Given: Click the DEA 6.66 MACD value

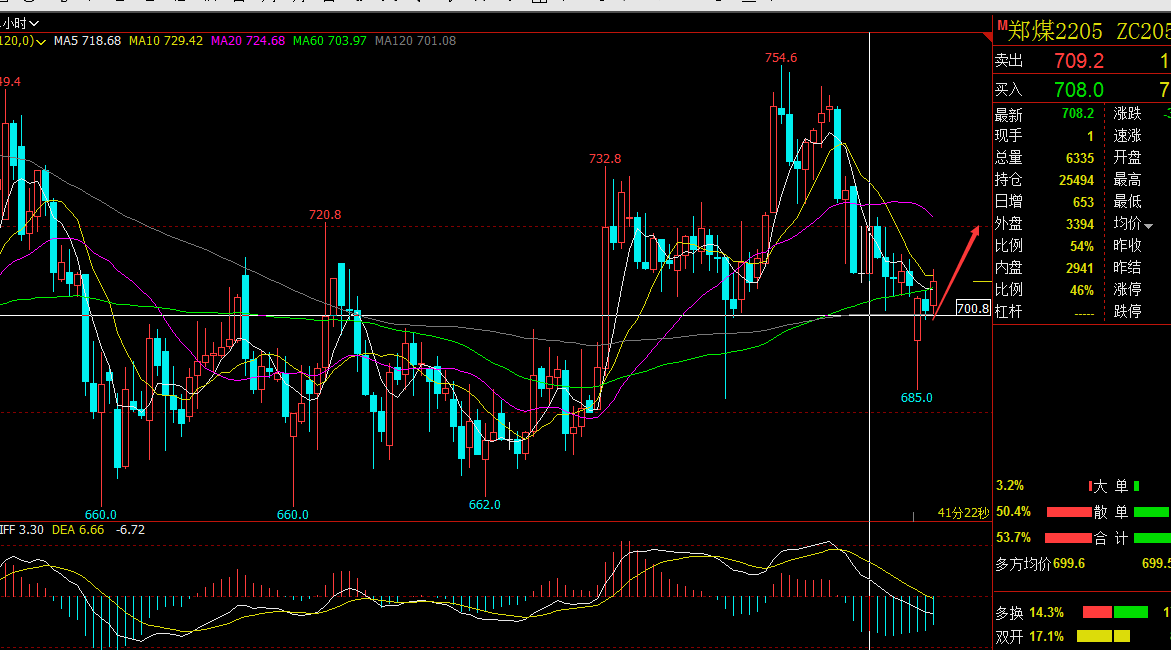Looking at the screenshot, I should 78,530.
